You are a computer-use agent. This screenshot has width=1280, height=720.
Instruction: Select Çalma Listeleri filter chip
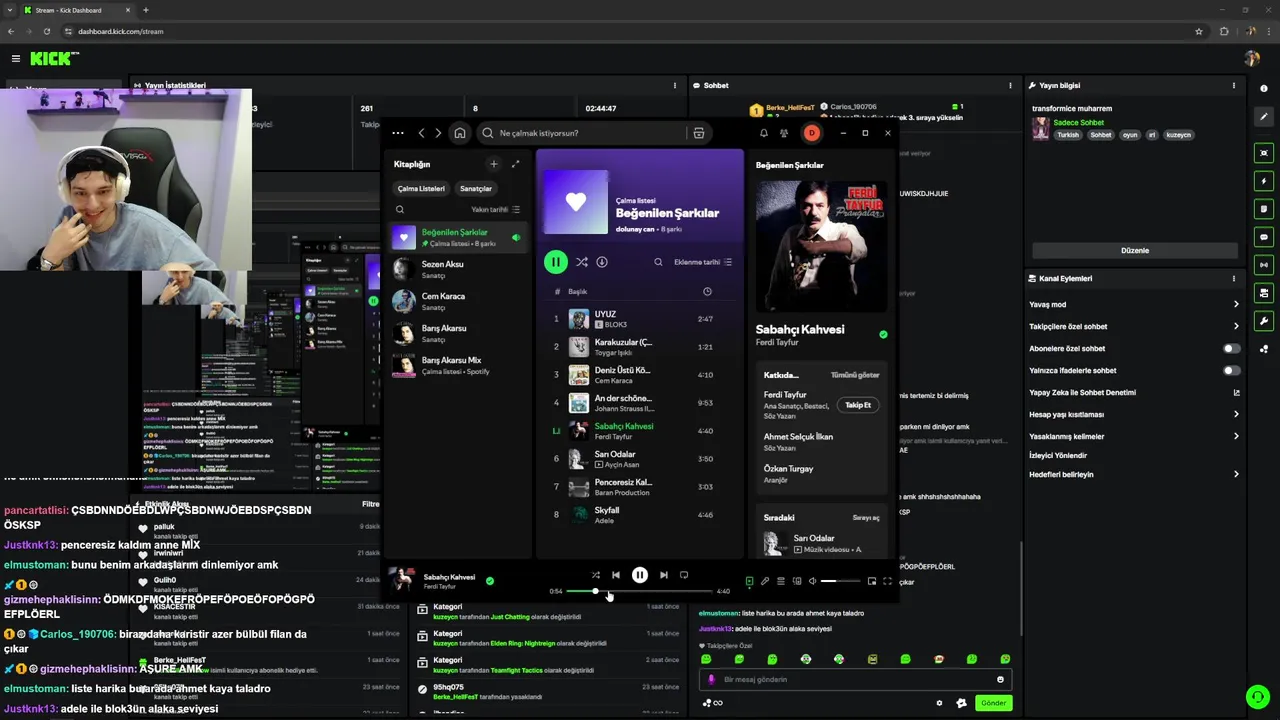[x=421, y=188]
